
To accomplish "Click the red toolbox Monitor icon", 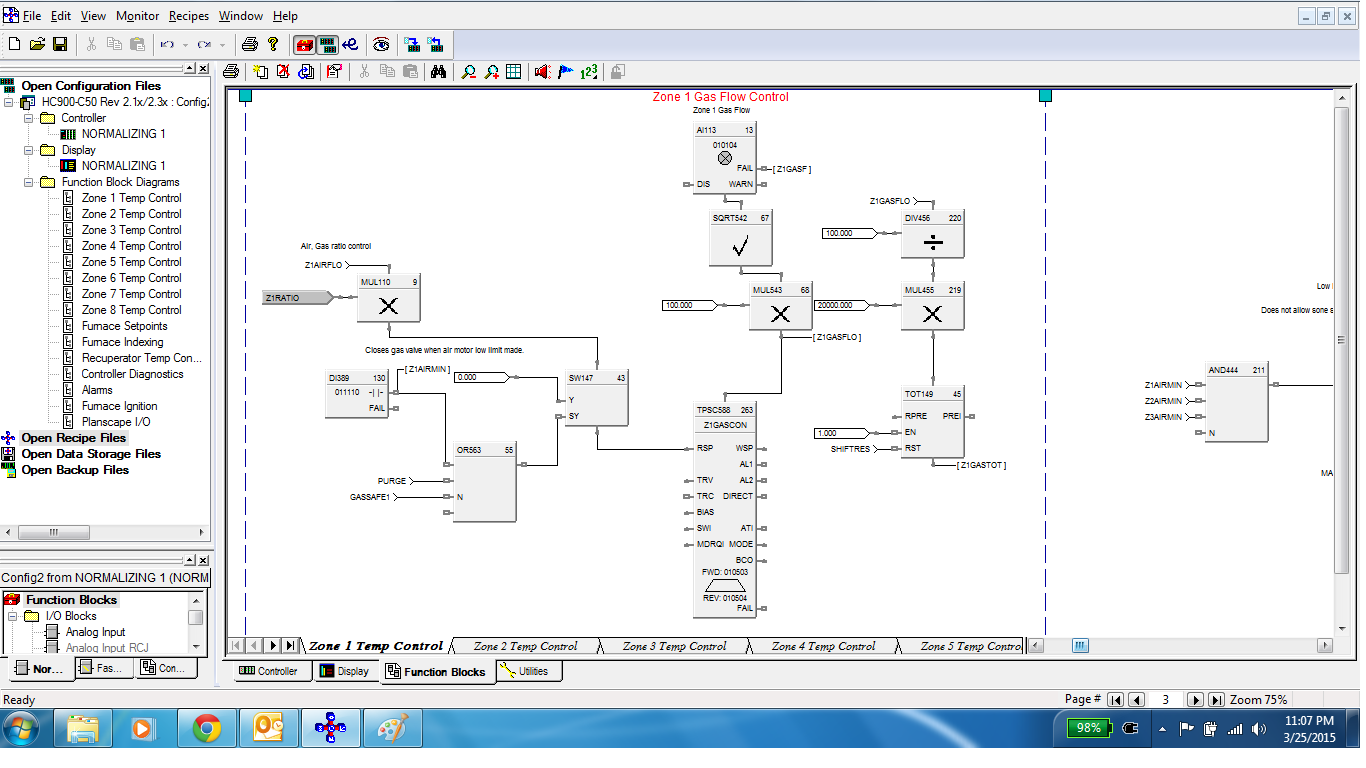I will [x=304, y=44].
